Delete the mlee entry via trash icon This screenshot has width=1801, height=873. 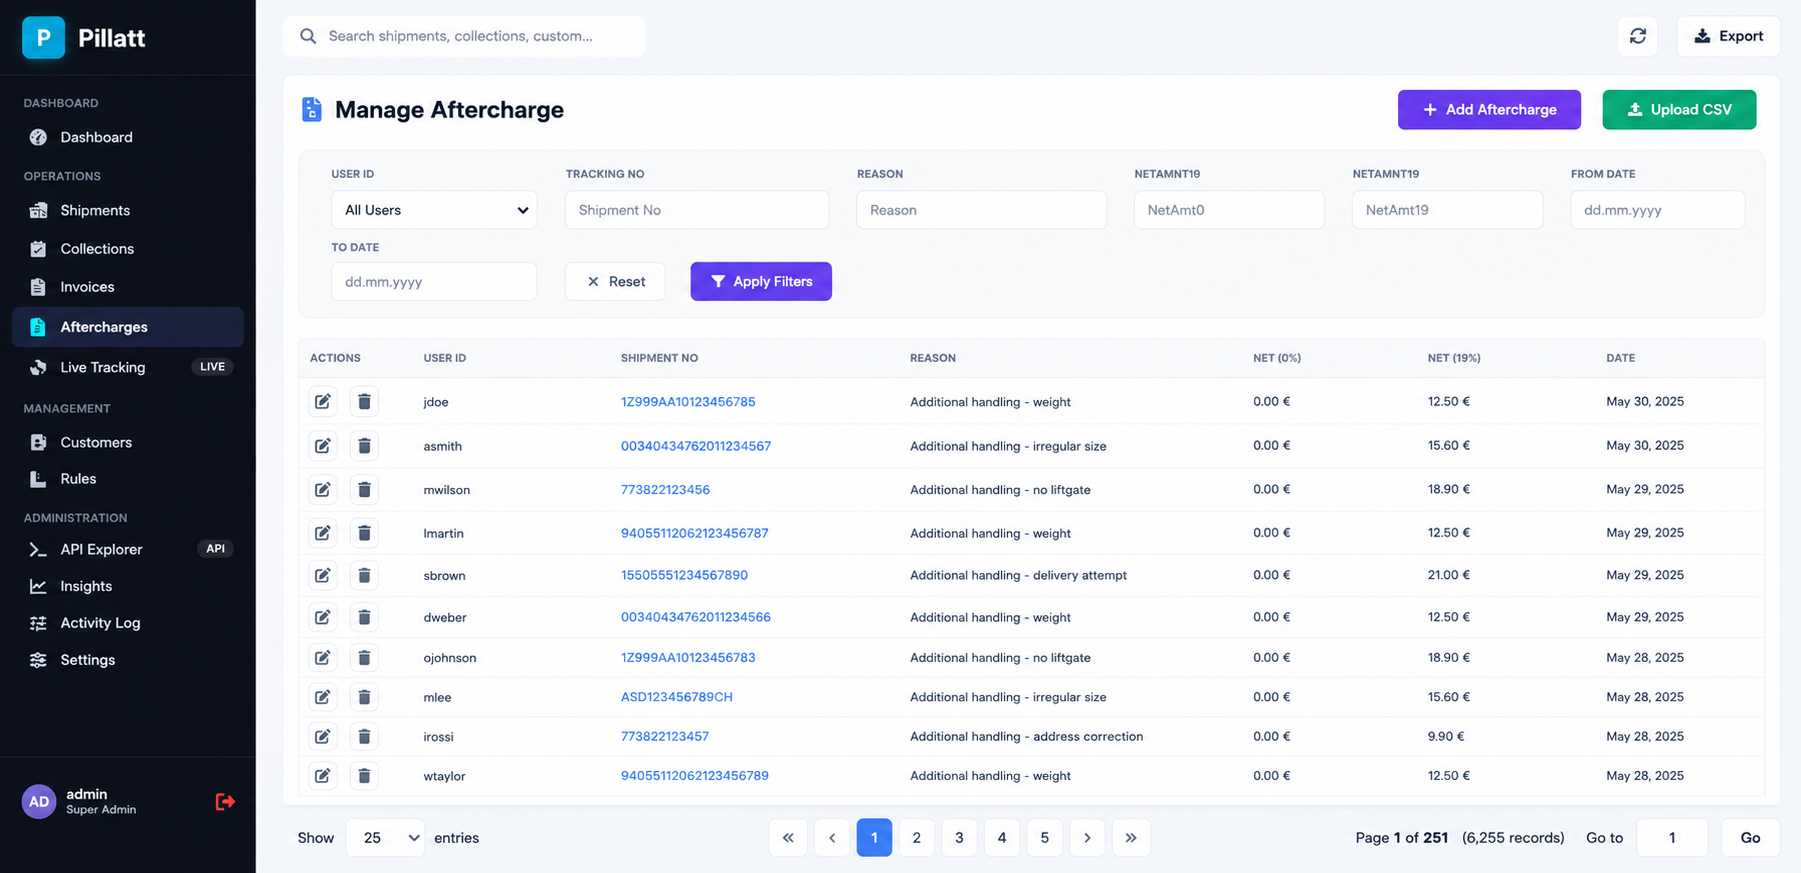point(364,697)
